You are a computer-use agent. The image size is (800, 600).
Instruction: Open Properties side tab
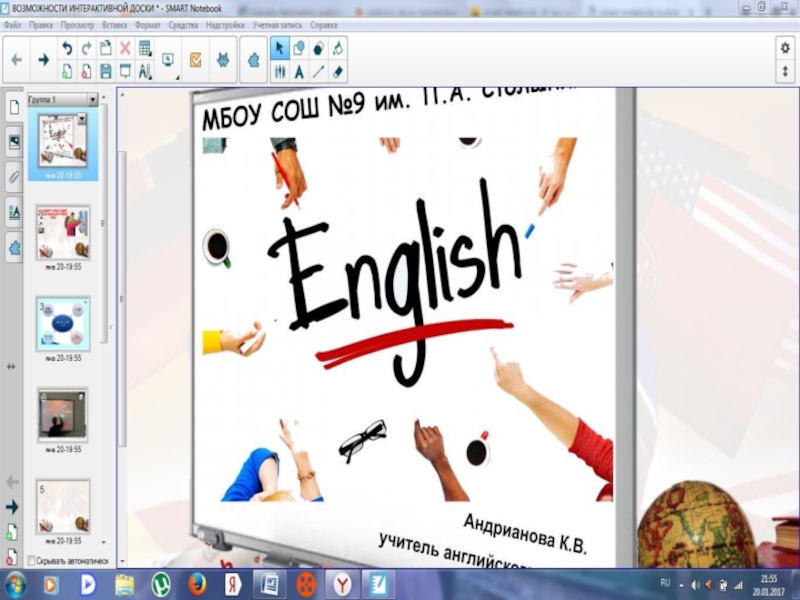(14, 212)
